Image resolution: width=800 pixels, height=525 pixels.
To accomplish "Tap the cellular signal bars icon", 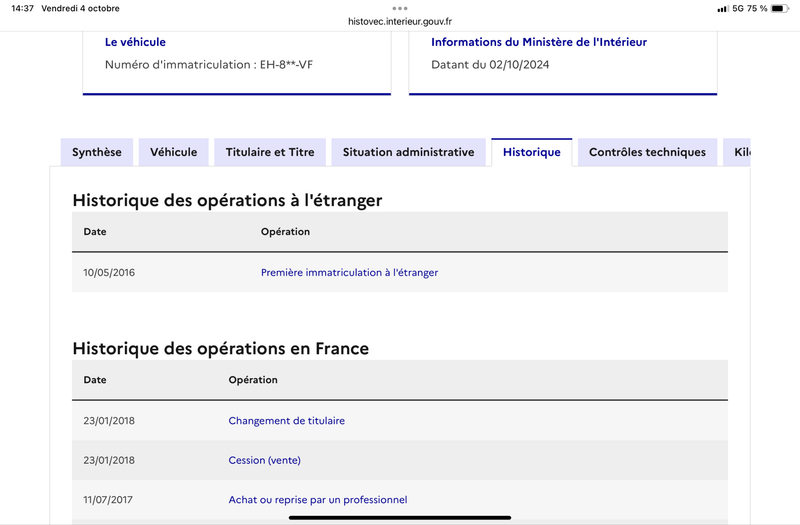I will pyautogui.click(x=722, y=9).
